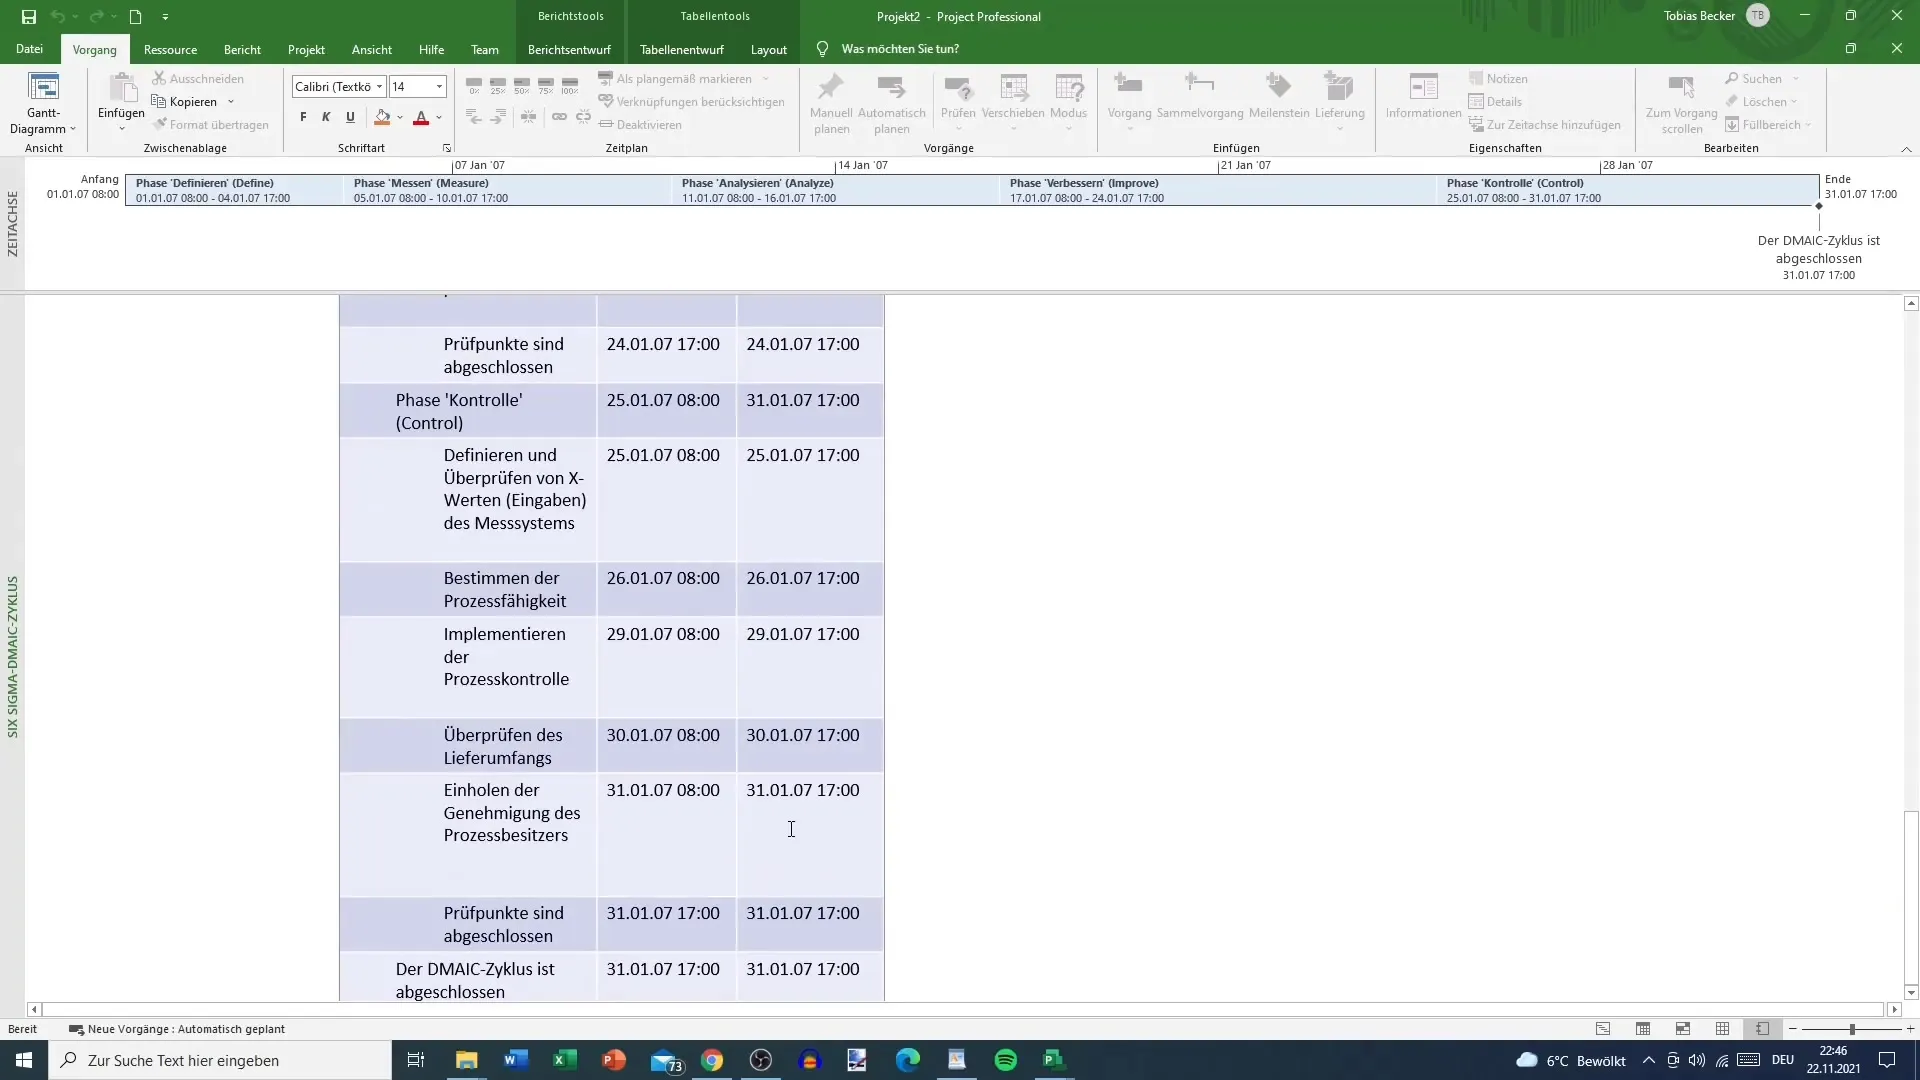Expand the Kopieren dropdown arrow
The image size is (1920, 1080).
[231, 101]
